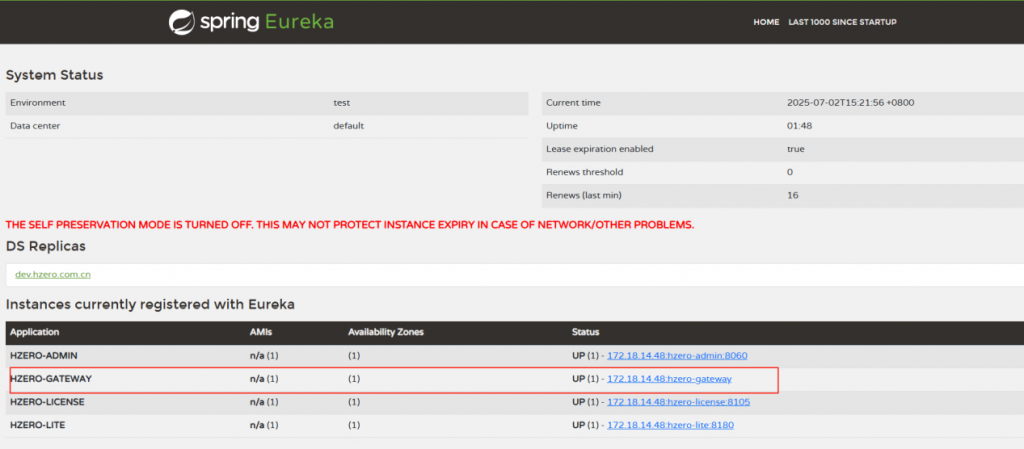Open the hzero-admin:8060 instance link
Screen dimensions: 1024x449
[x=677, y=355]
